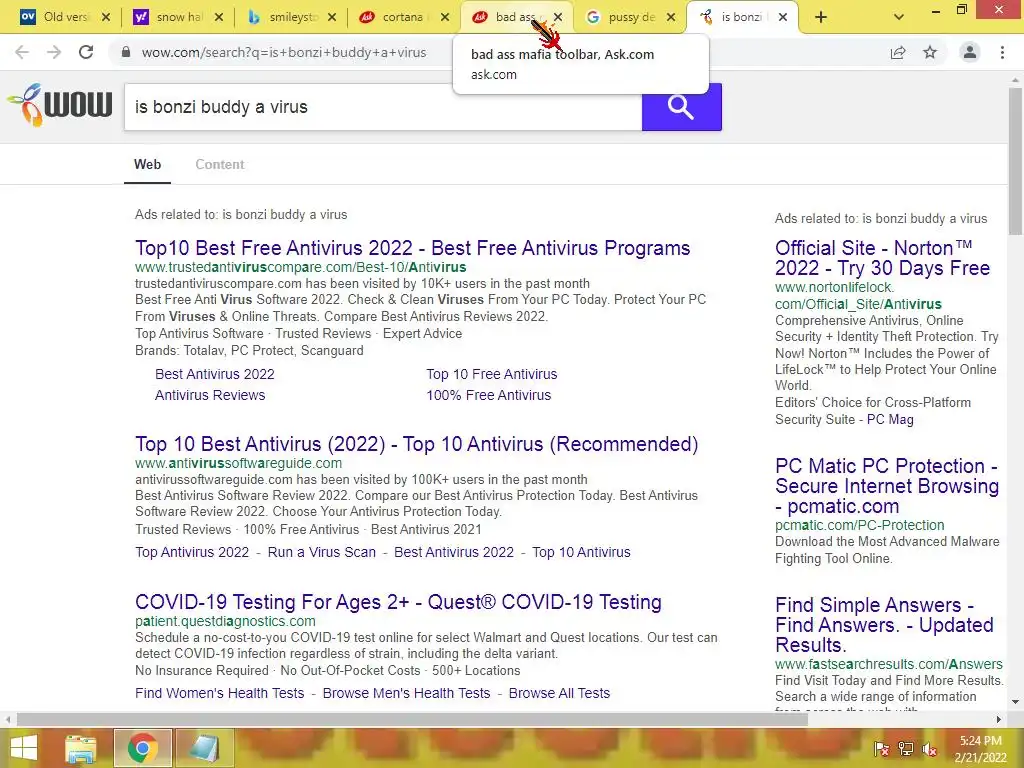Click the vertical scrollbar down arrow
Image resolution: width=1024 pixels, height=768 pixels.
(x=1015, y=702)
